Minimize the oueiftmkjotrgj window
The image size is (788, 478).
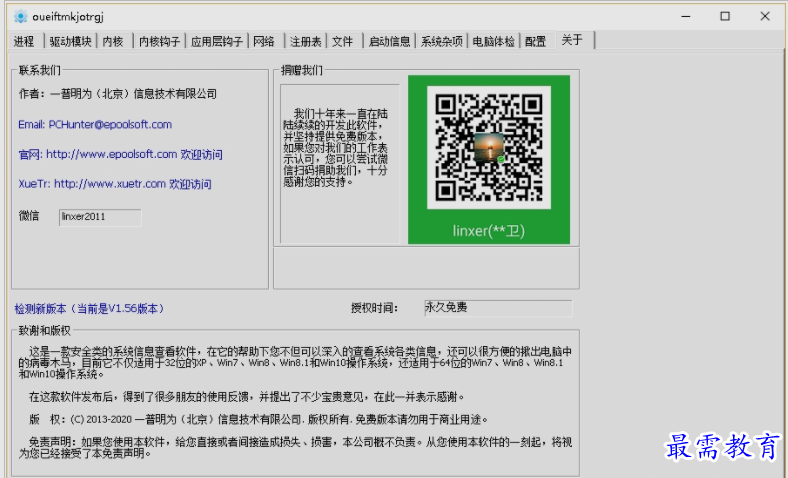point(685,17)
